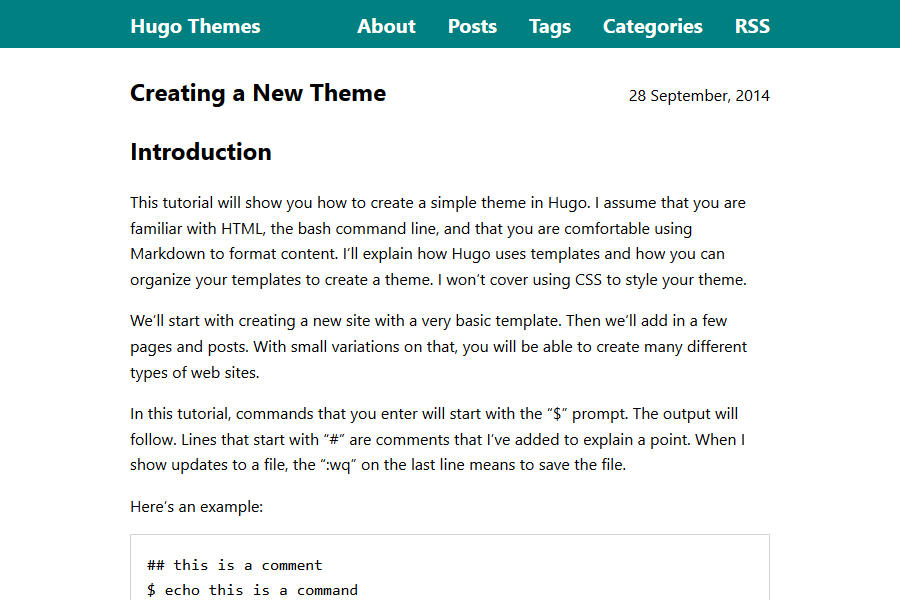Click the Introduction heading
Viewport: 900px width, 600px height.
(201, 152)
